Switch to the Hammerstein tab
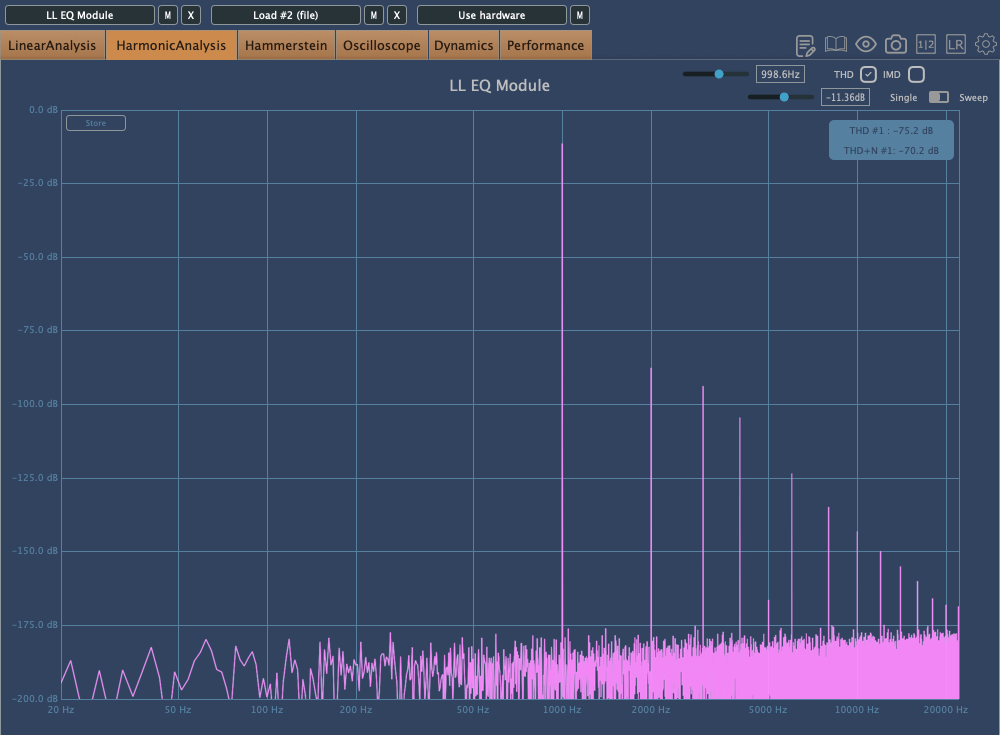This screenshot has width=1000, height=735. (286, 45)
